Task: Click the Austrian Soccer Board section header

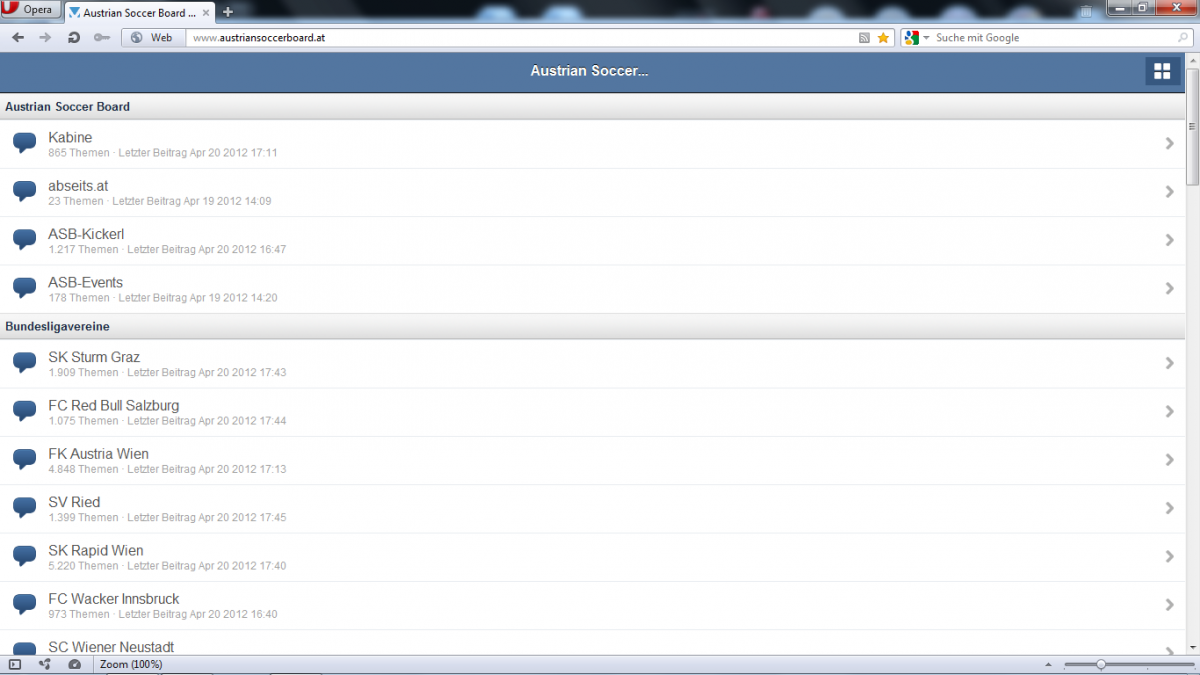Action: click(x=592, y=106)
